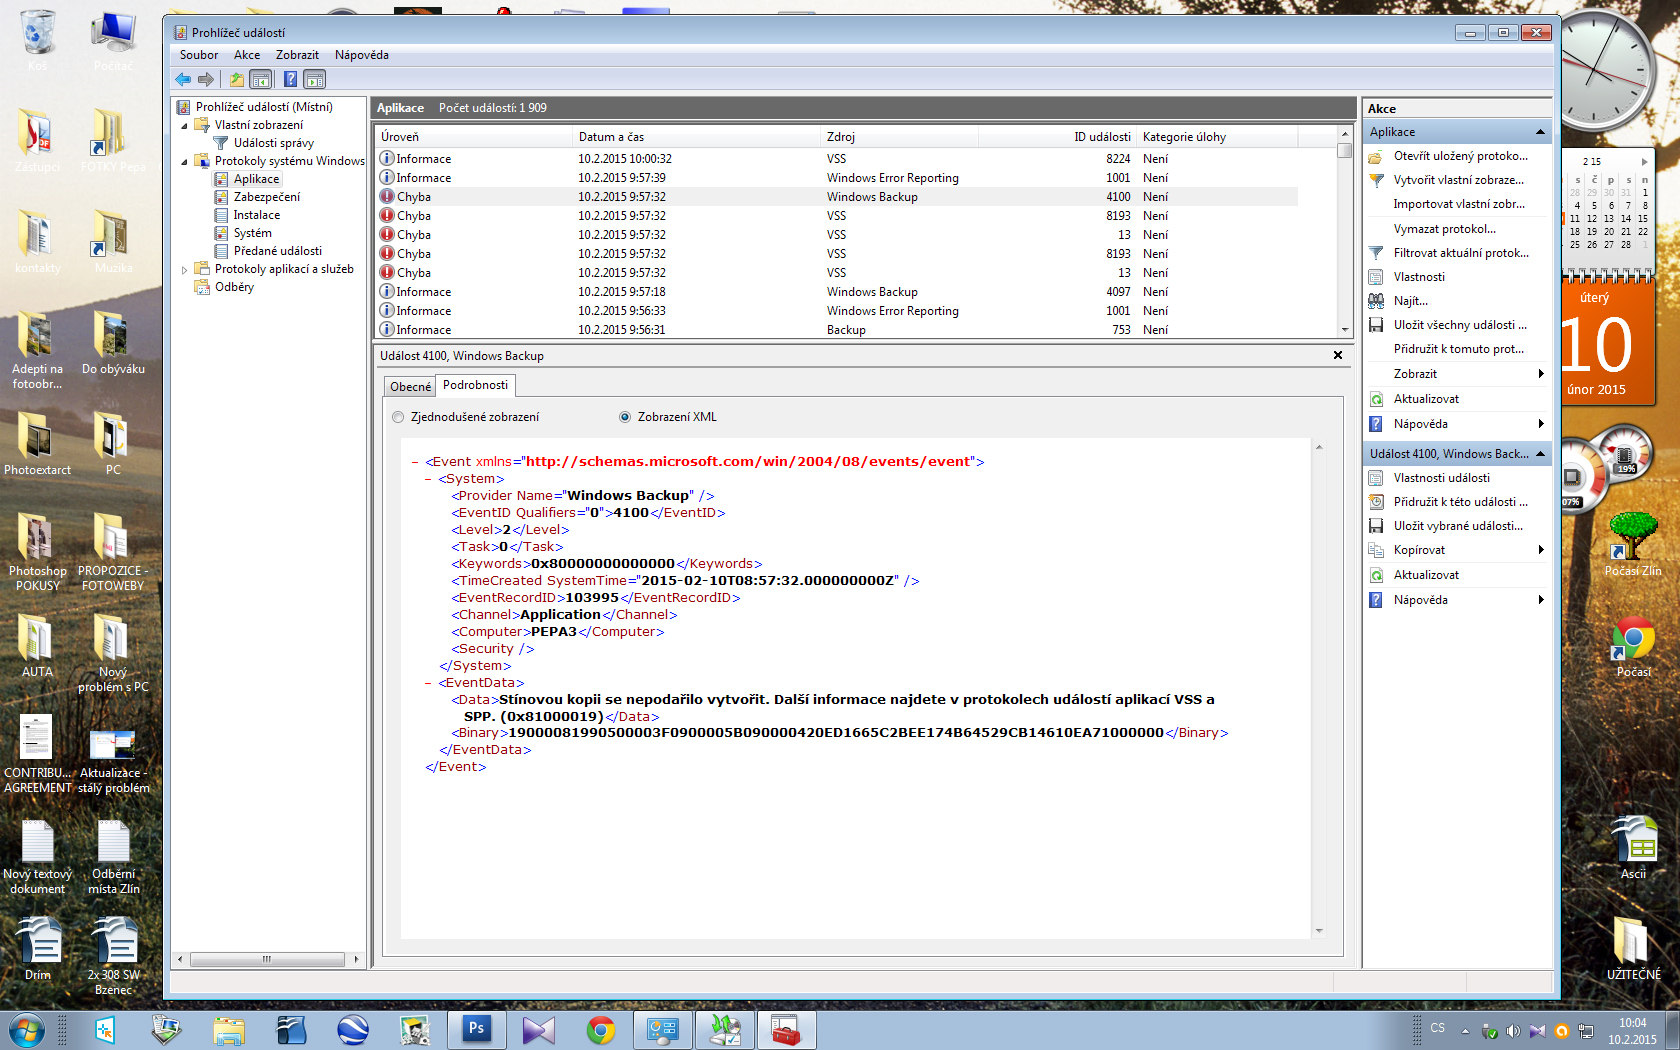The height and width of the screenshot is (1050, 1680).
Task: Click the Filtrovat aktuální protokol funnel icon
Action: [1376, 253]
